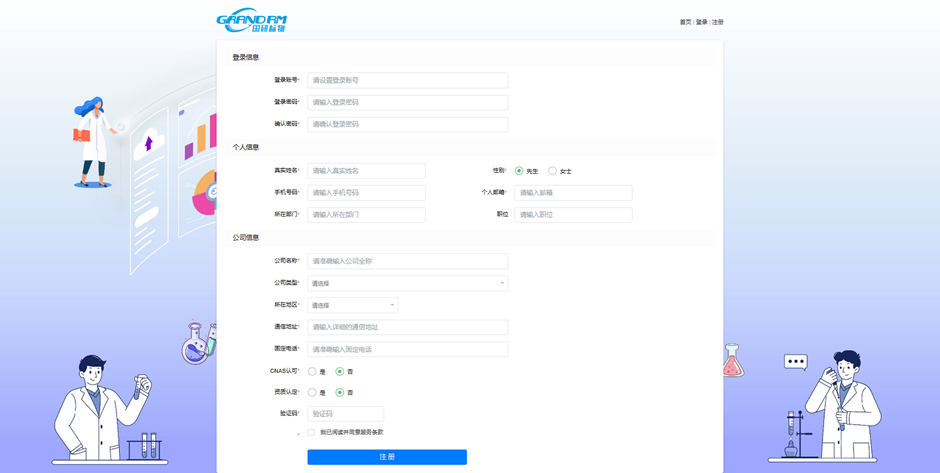Click the GRAND RM logo
Image resolution: width=940 pixels, height=473 pixels.
pos(251,20)
